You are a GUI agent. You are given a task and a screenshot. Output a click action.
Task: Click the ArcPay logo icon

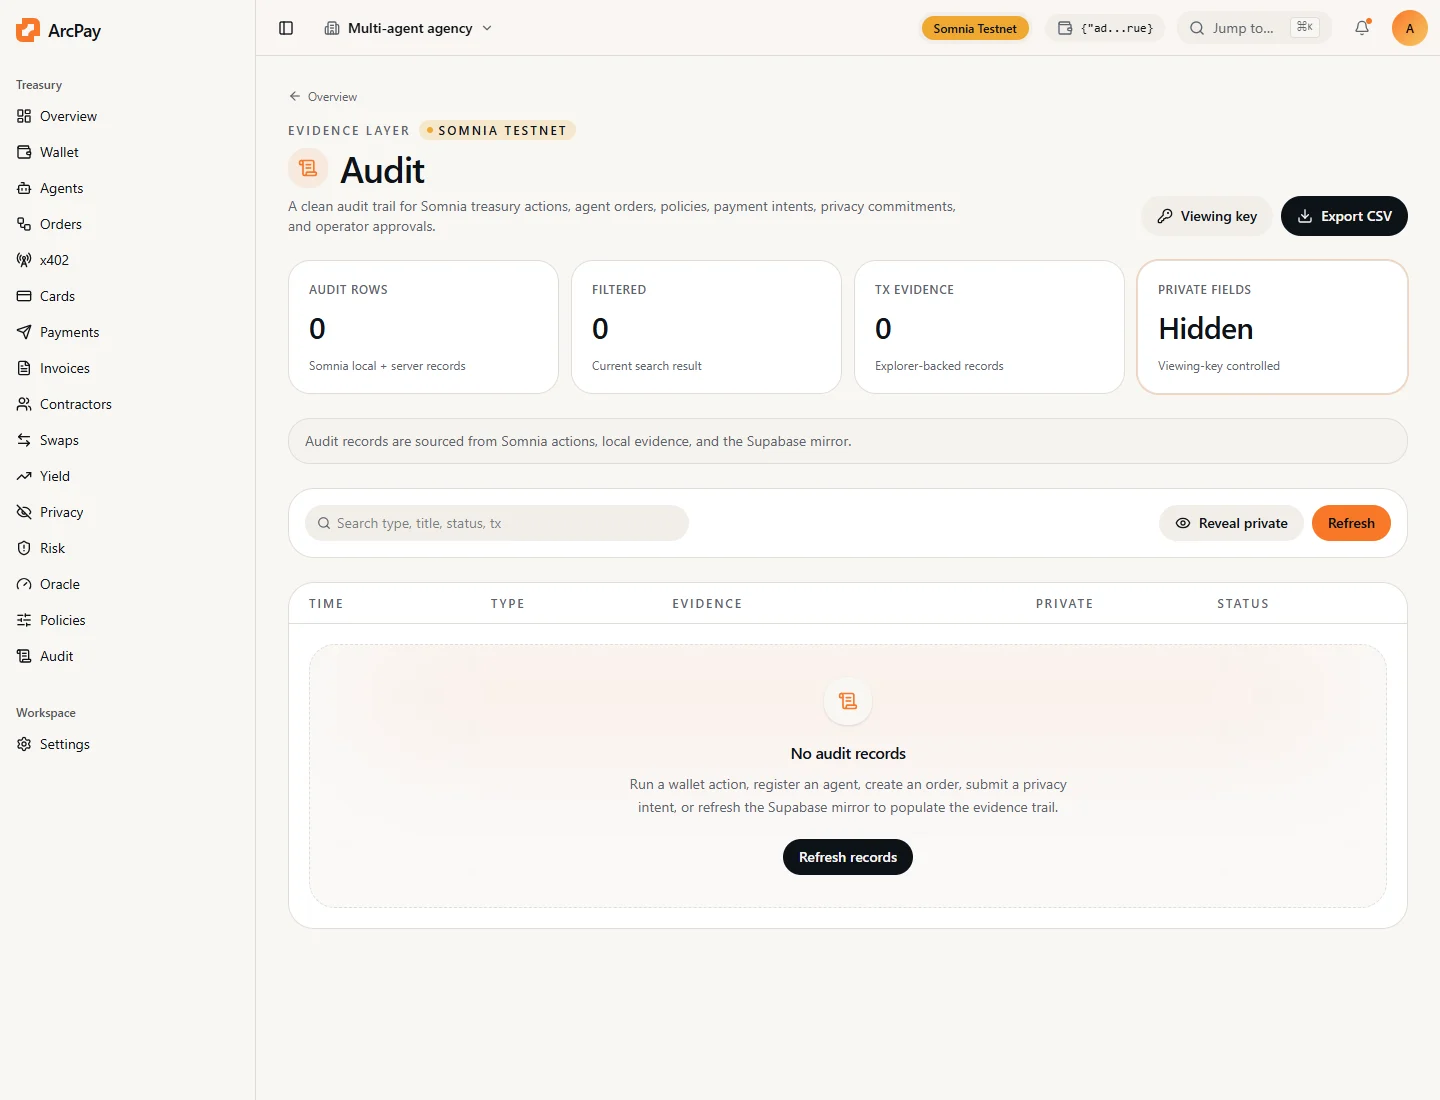28,30
